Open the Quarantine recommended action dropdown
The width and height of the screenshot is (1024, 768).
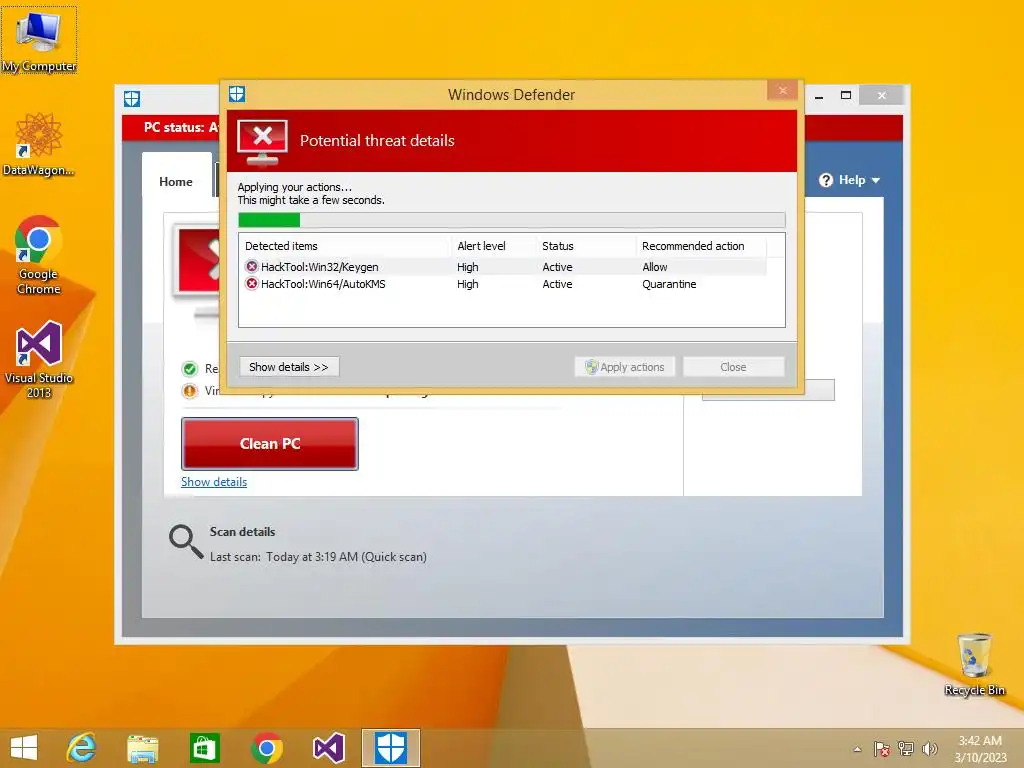point(702,284)
